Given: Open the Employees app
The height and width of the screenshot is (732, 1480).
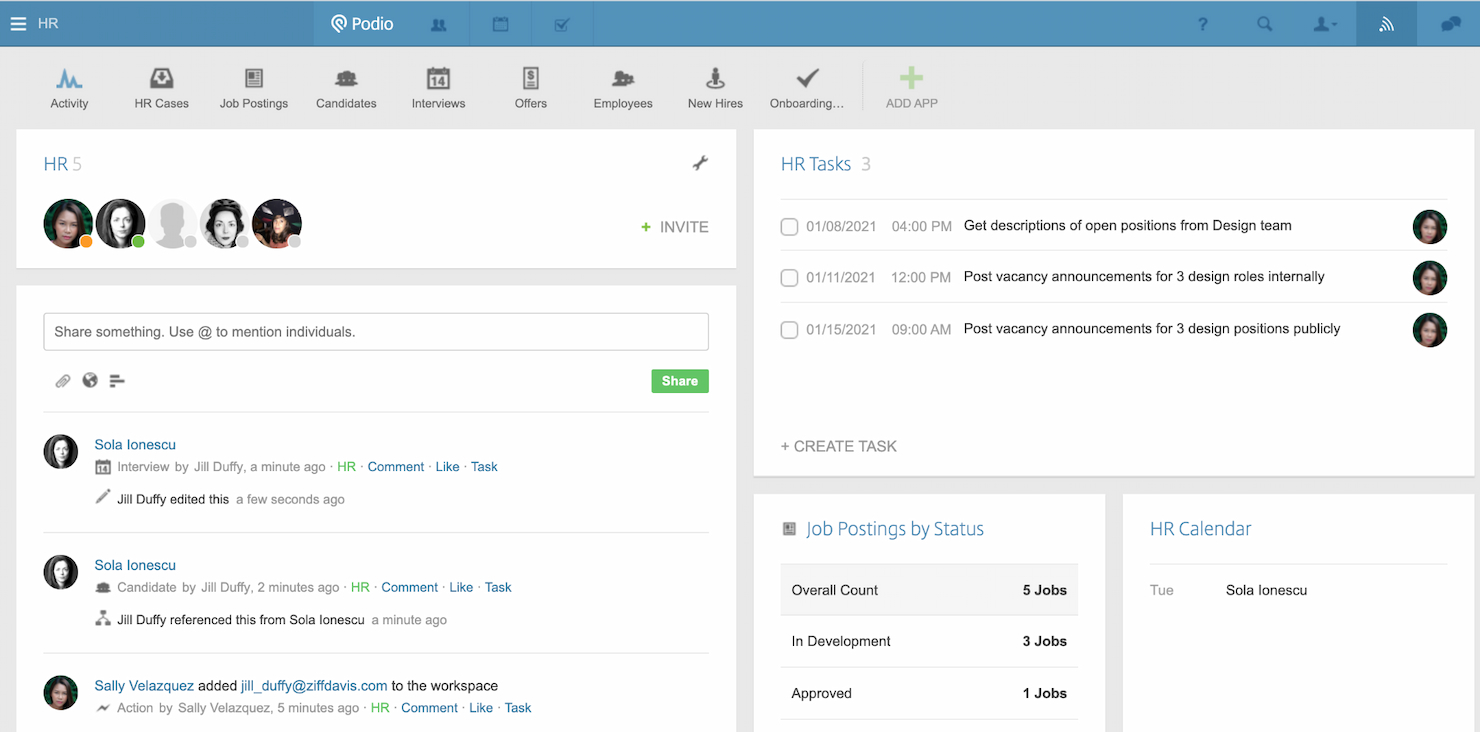Looking at the screenshot, I should click(x=623, y=88).
